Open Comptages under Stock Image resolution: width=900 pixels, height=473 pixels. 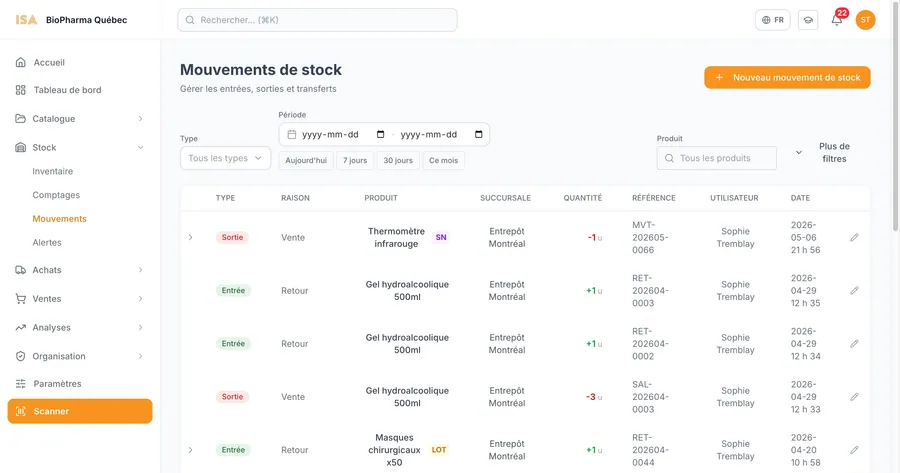(x=56, y=195)
